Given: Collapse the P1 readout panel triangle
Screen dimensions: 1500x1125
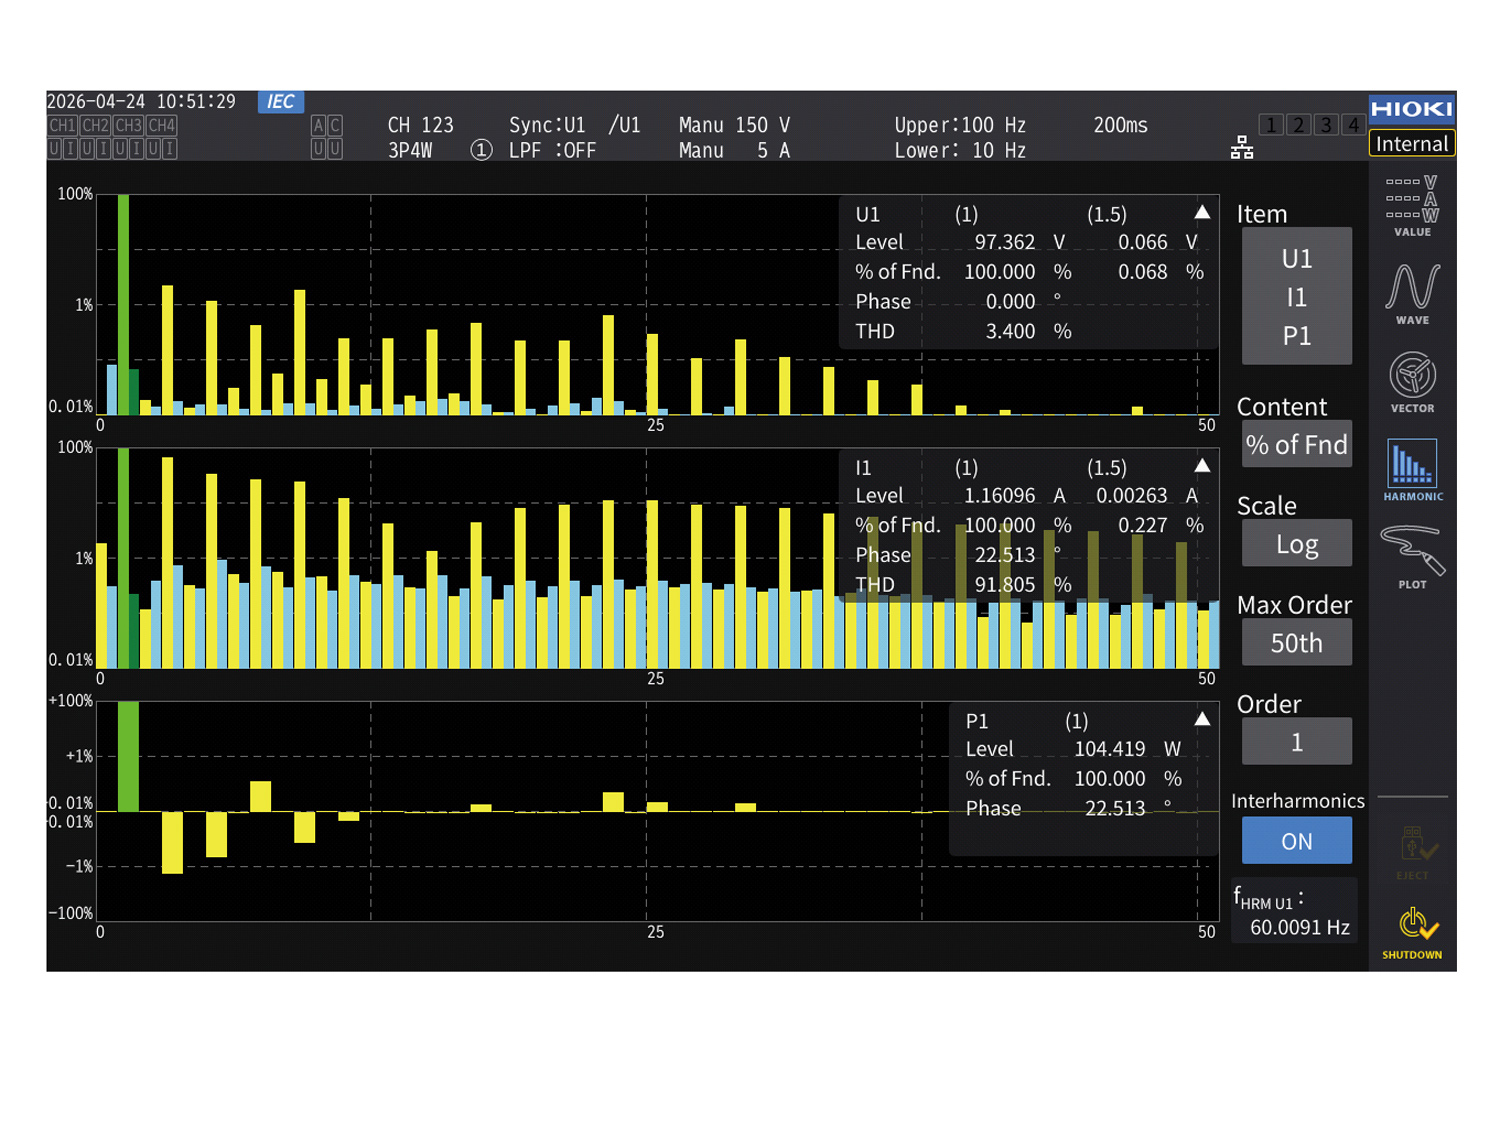Looking at the screenshot, I should click(1202, 719).
